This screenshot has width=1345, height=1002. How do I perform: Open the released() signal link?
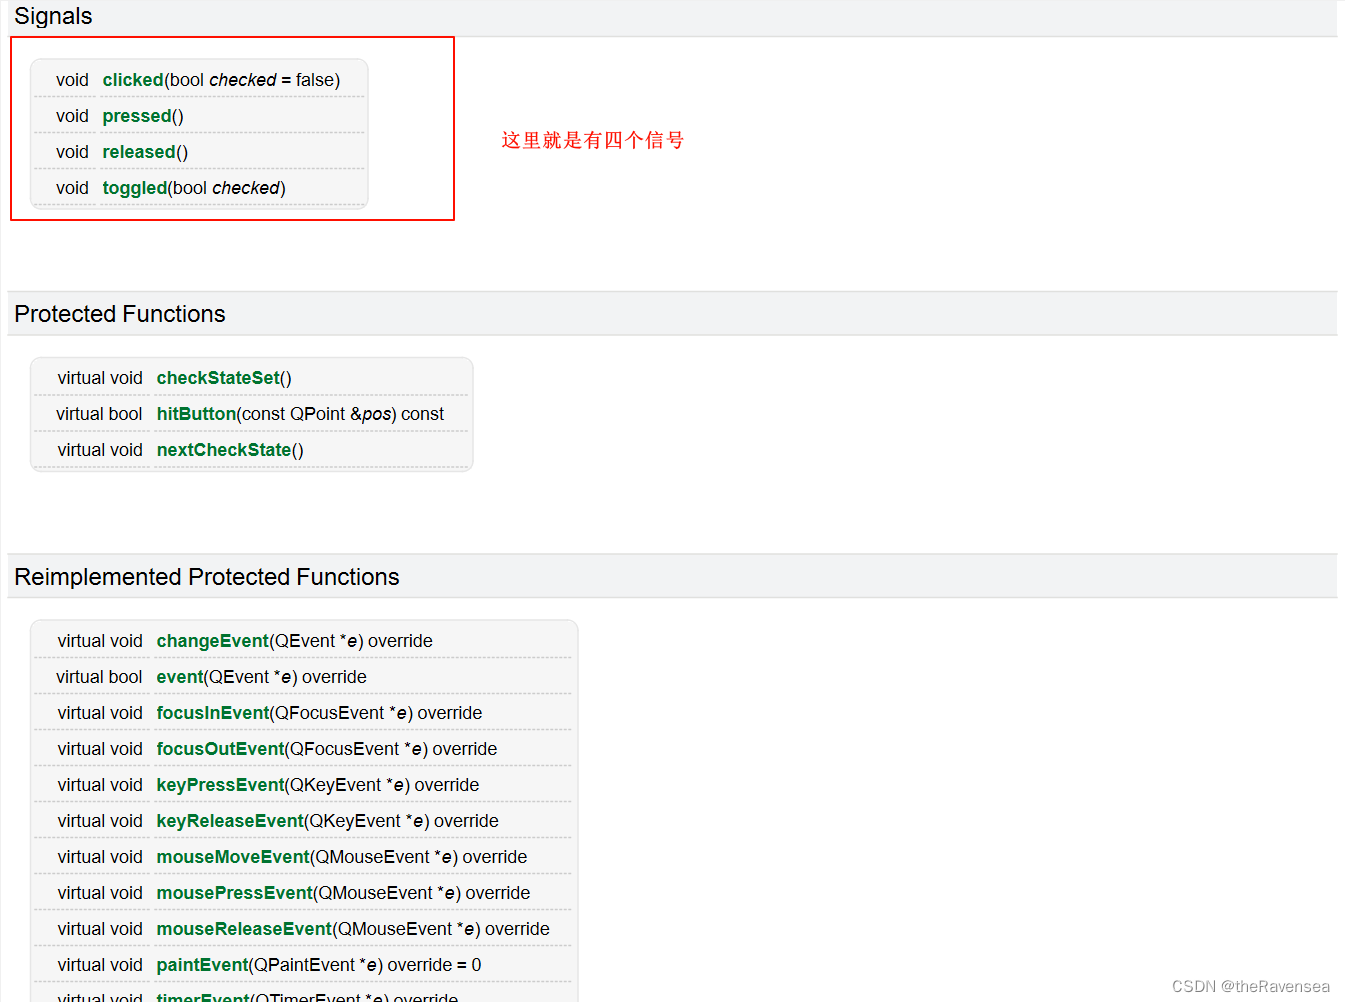click(x=139, y=152)
